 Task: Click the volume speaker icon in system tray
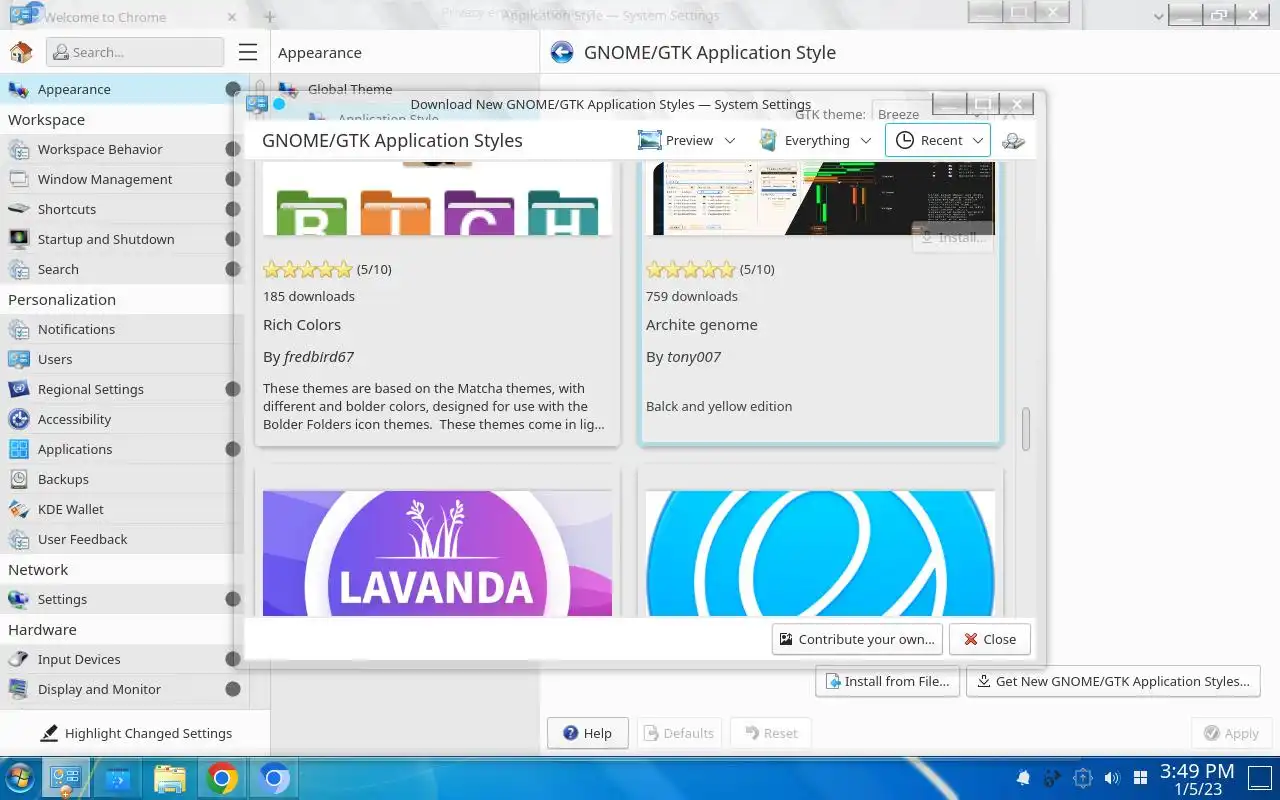pos(1111,778)
